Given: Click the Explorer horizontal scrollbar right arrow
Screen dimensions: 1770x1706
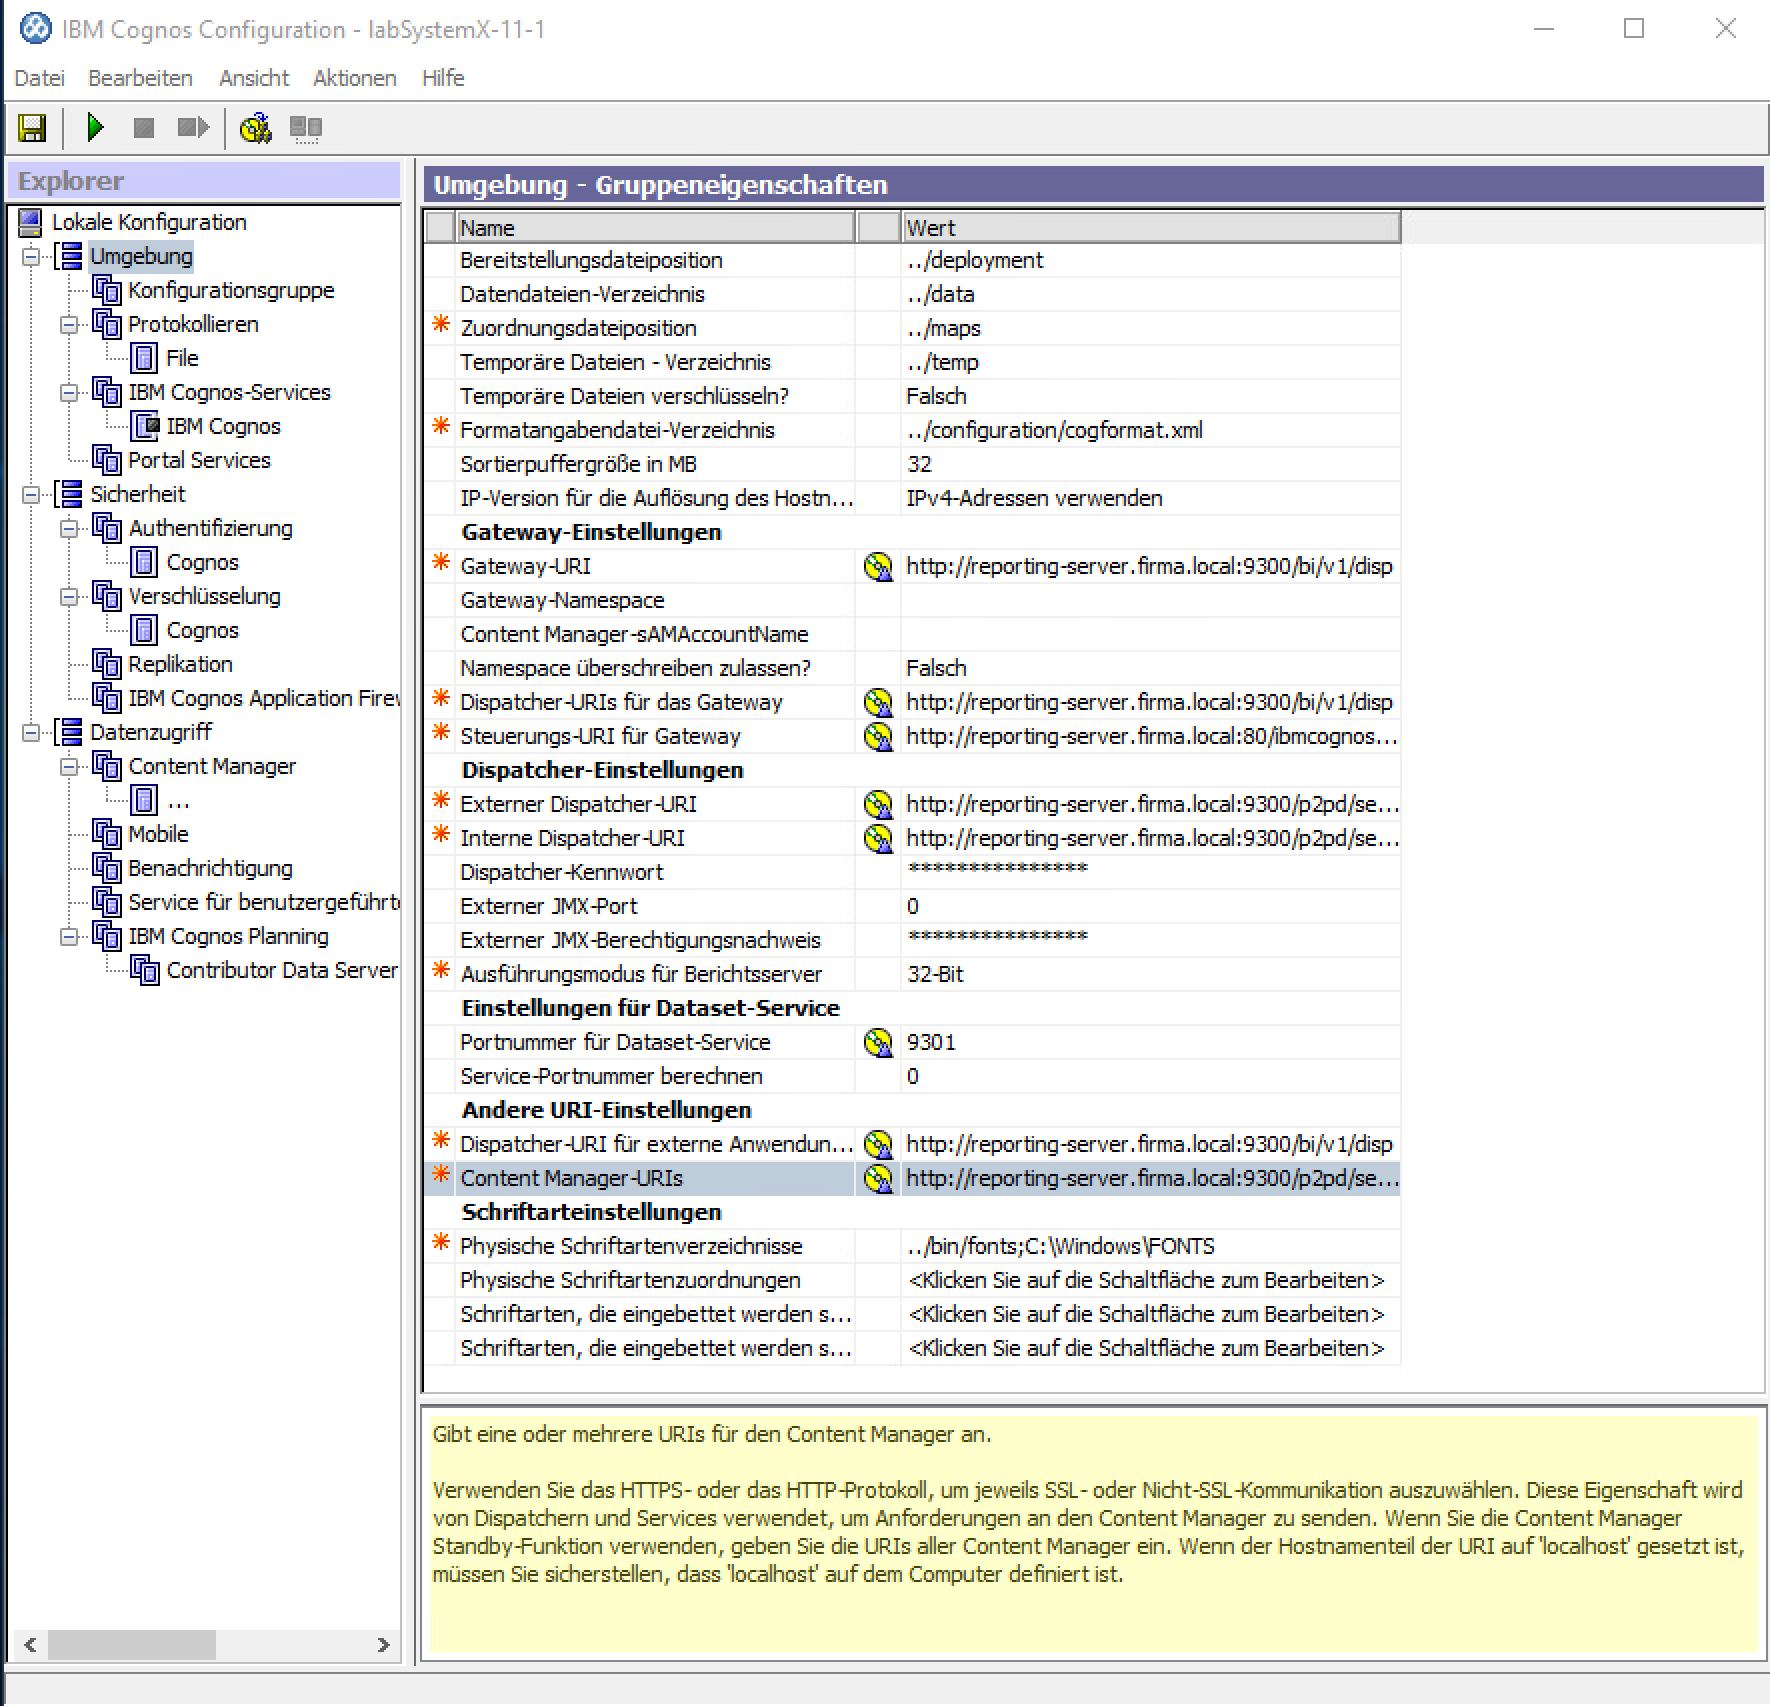Looking at the screenshot, I should tap(383, 1645).
